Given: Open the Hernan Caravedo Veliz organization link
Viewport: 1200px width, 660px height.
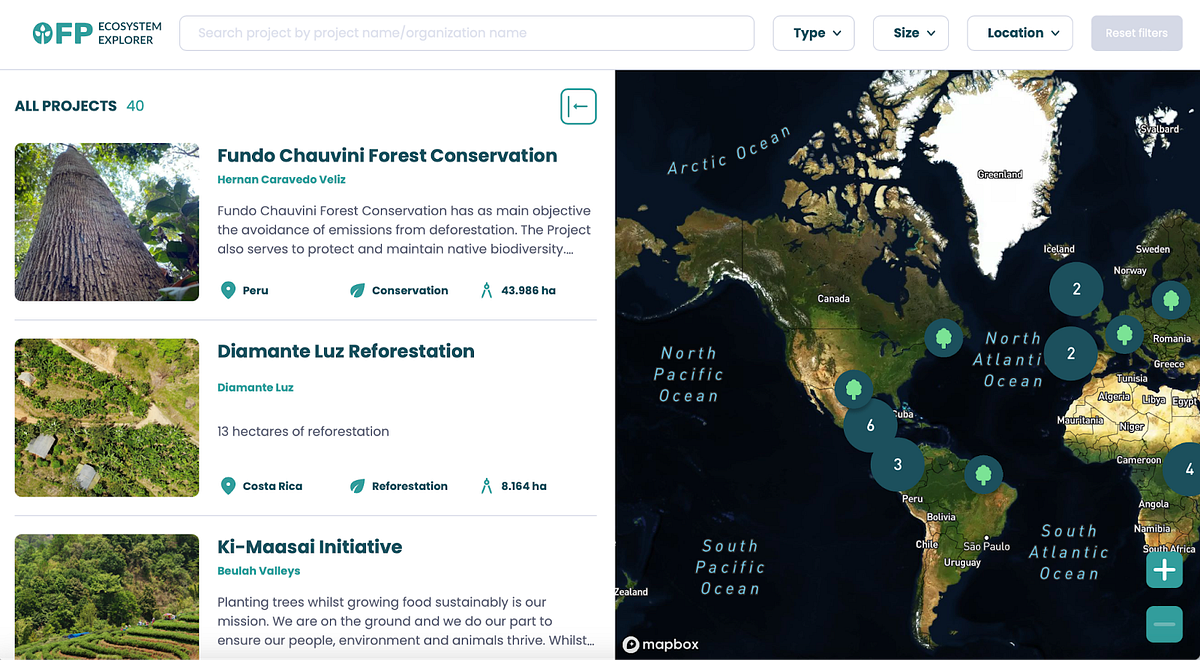Looking at the screenshot, I should [281, 179].
